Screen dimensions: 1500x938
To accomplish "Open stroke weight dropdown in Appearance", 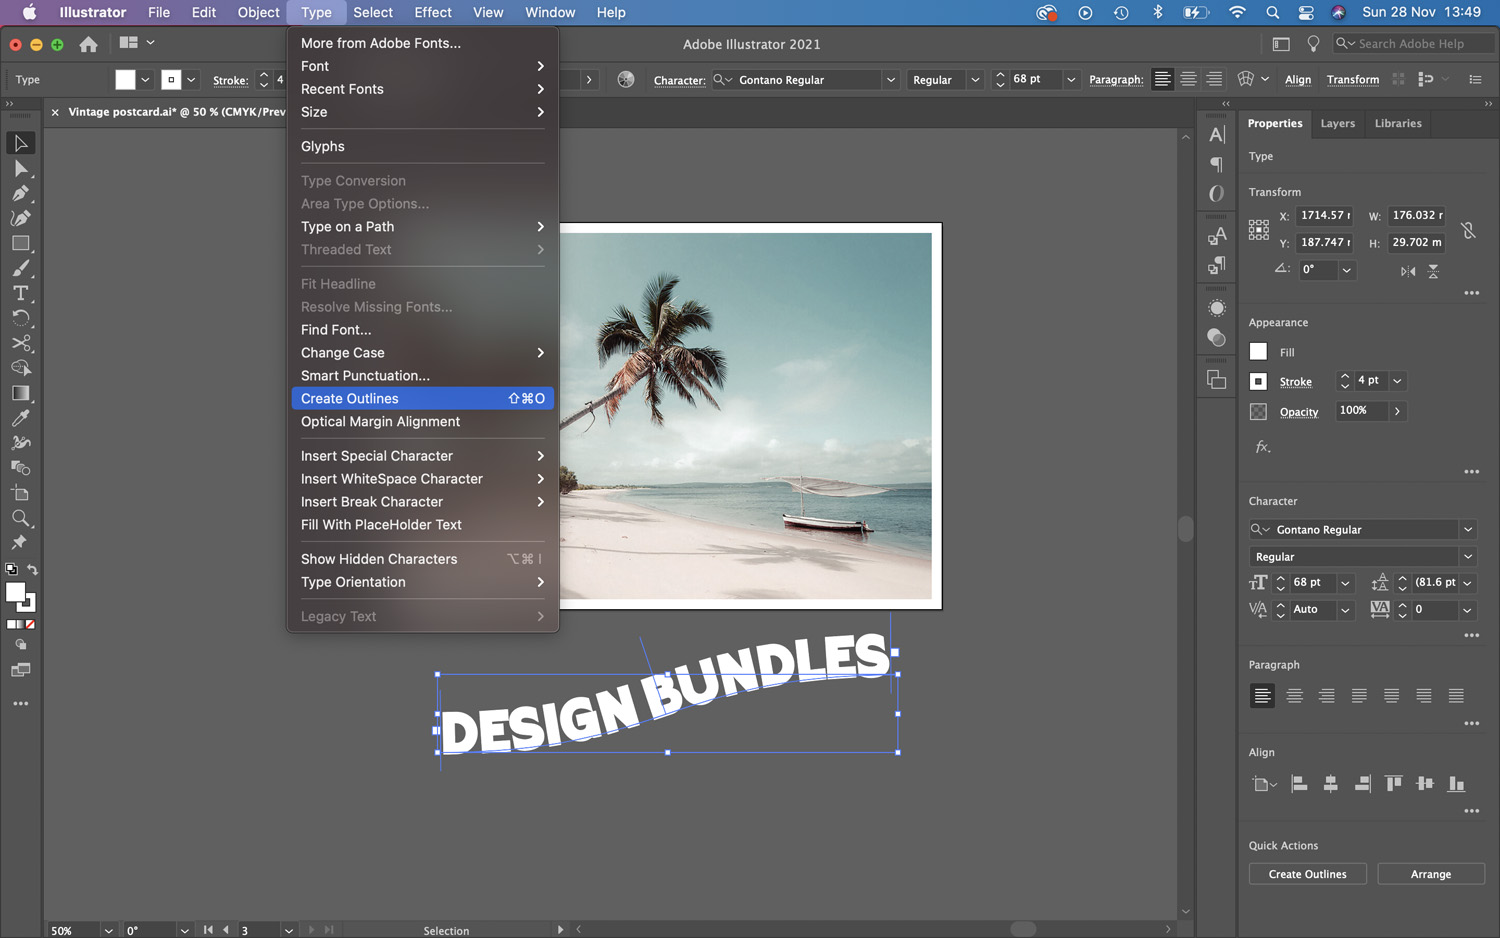I will click(1397, 381).
